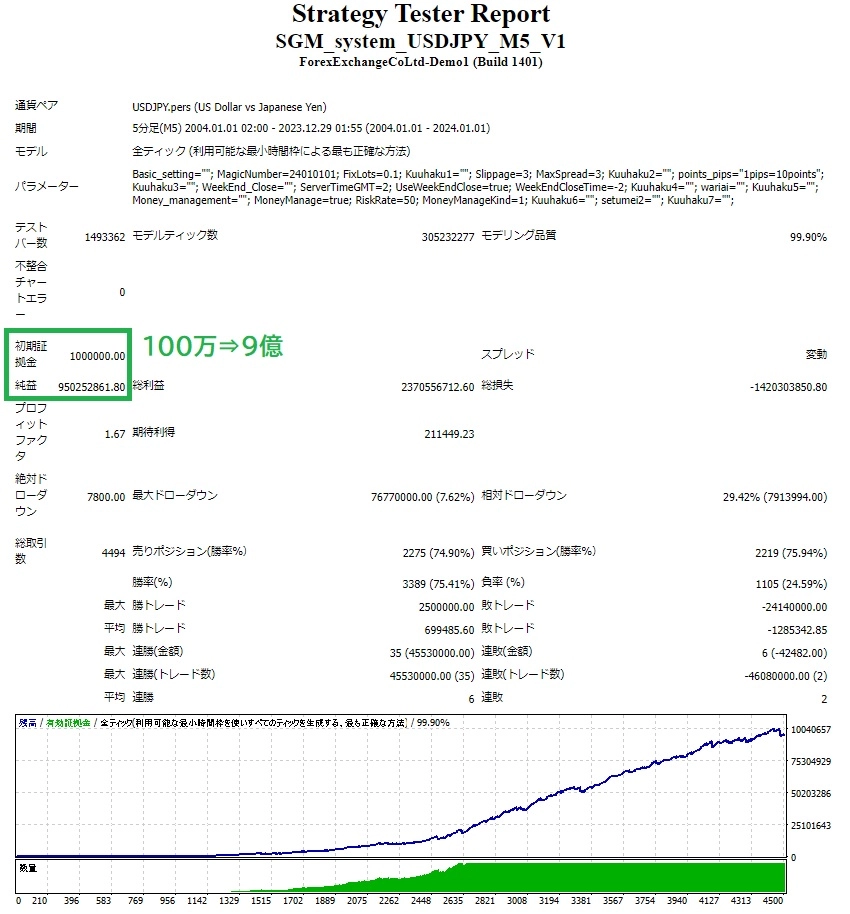Select the SGM_system_USDJPY_M5_V1 system name
The image size is (850, 914).
pyautogui.click(x=420, y=41)
